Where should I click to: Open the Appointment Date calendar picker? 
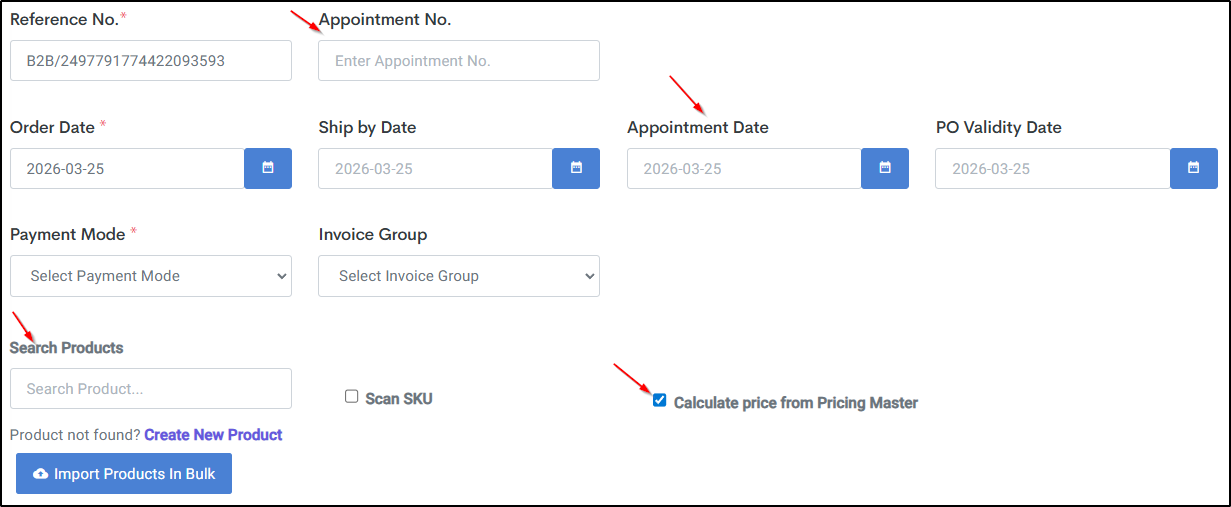[885, 168]
